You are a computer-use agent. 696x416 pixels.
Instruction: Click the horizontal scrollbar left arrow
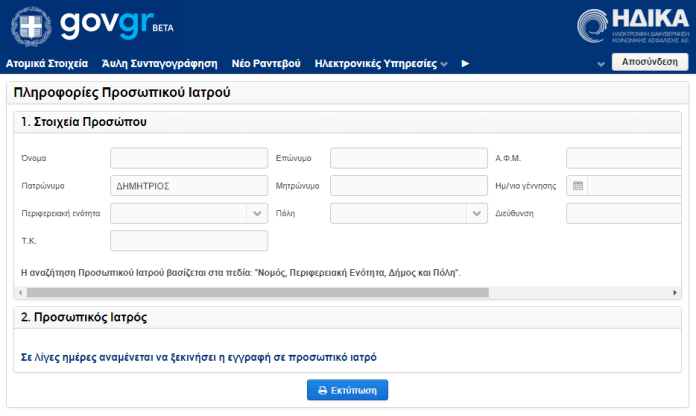[x=19, y=293]
